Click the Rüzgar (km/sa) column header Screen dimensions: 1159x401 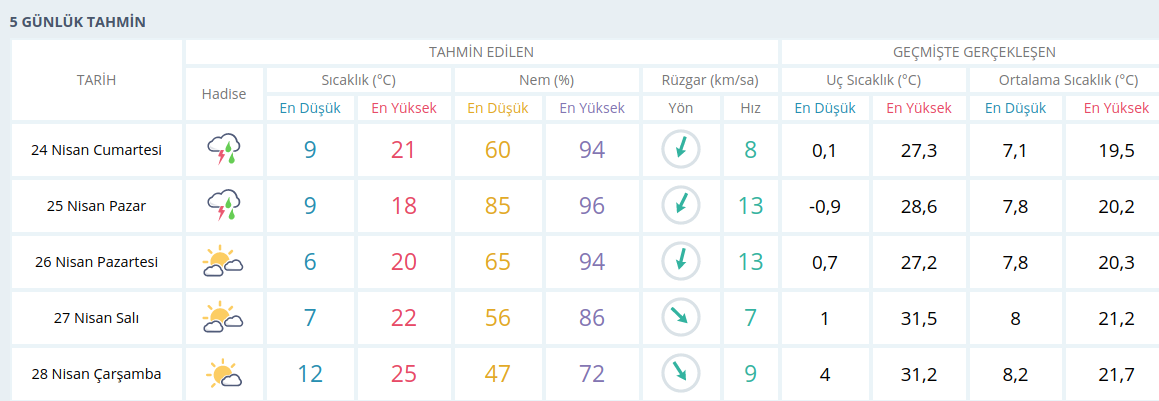709,80
